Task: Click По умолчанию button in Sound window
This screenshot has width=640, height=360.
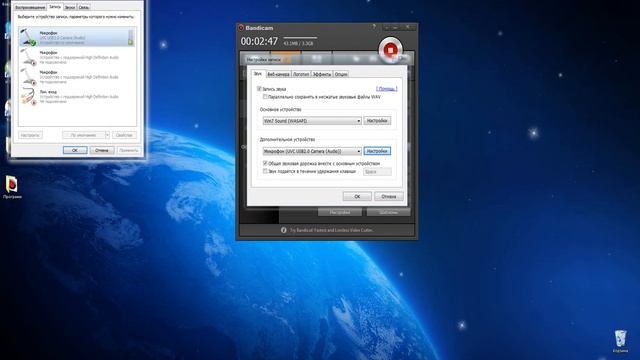Action: click(x=84, y=135)
